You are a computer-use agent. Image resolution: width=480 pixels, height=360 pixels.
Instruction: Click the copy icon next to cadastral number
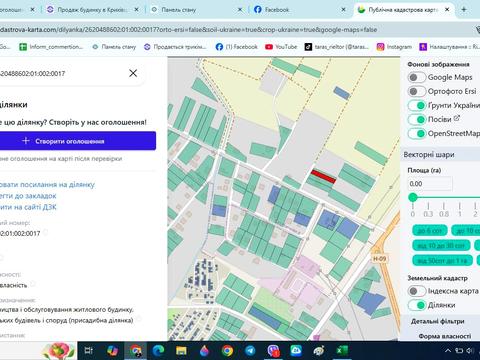45,232
